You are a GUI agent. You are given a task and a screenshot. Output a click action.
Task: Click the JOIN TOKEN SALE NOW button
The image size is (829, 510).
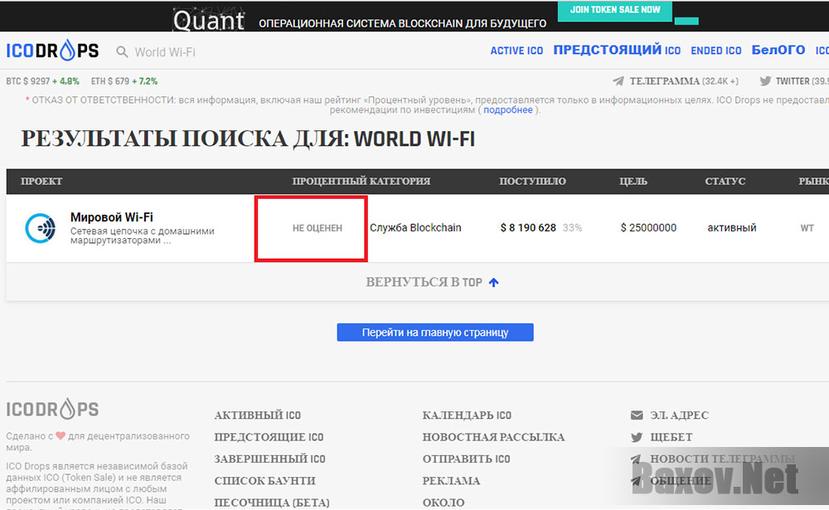point(615,10)
